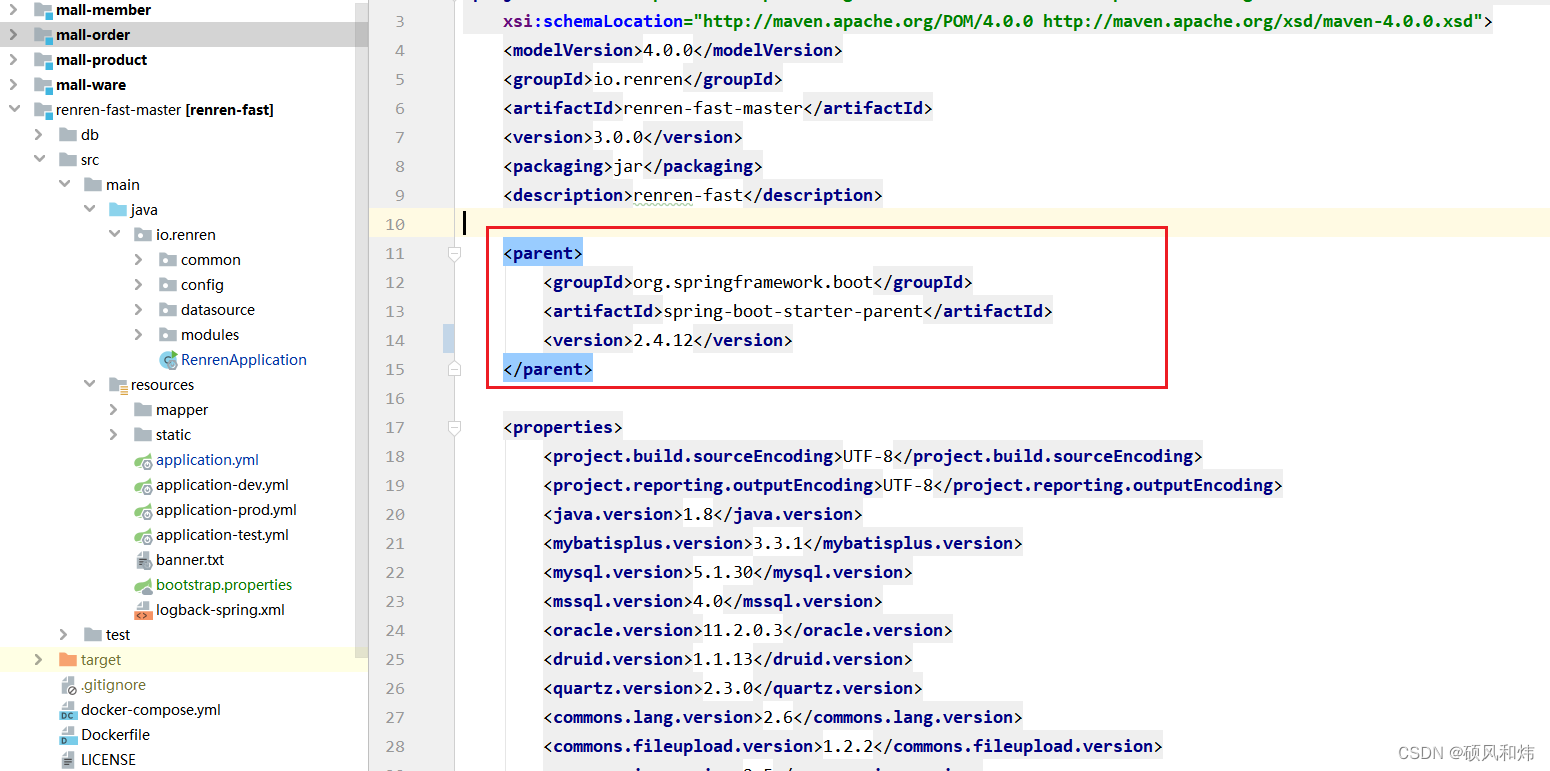1550x771 pixels.
Task: Expand the common package chevron
Action: pyautogui.click(x=138, y=260)
